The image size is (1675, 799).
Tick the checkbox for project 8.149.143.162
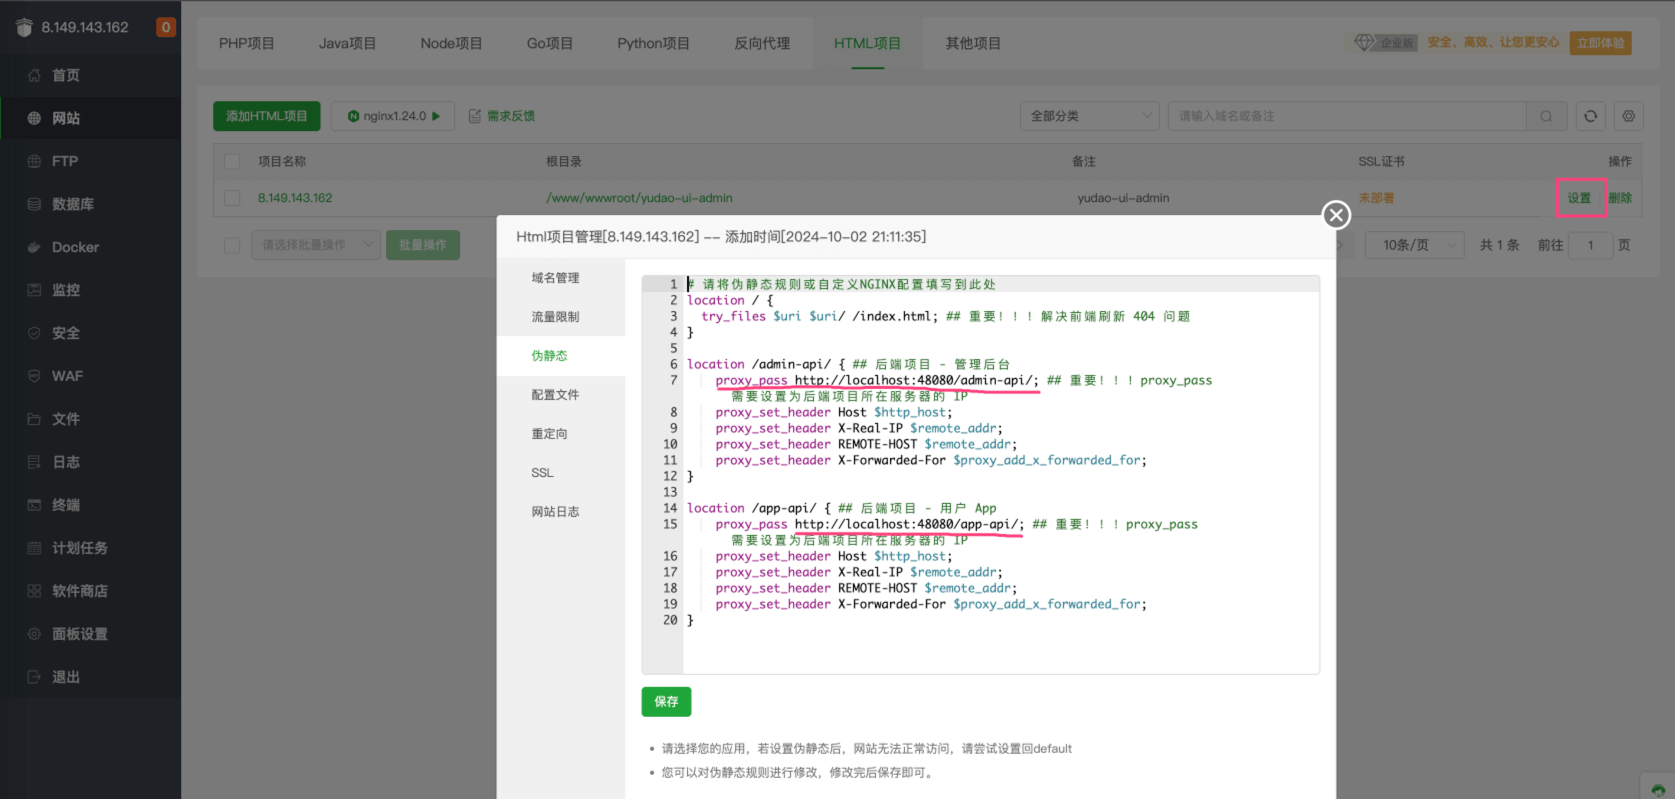point(232,198)
